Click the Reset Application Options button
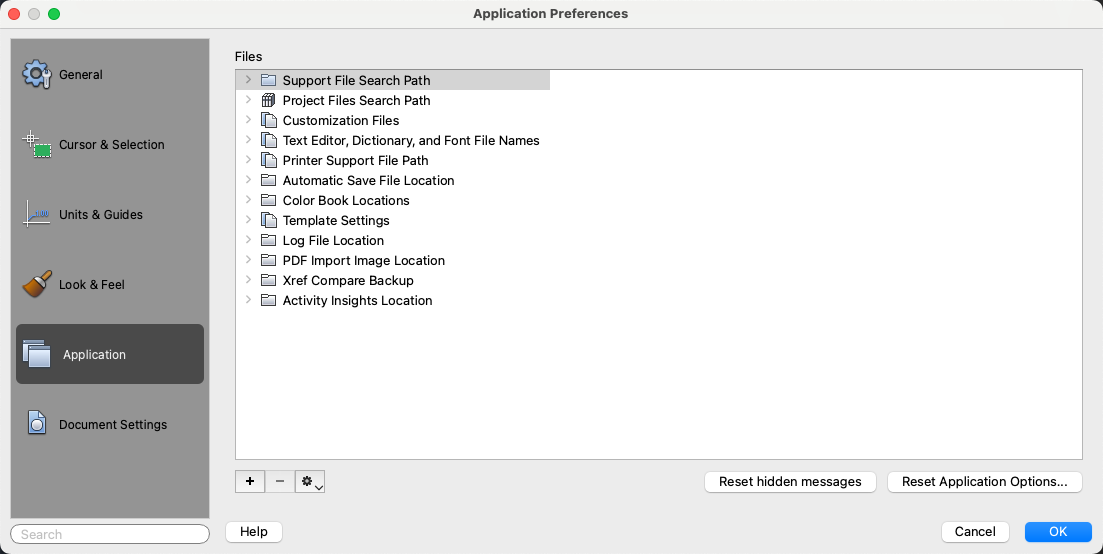Image resolution: width=1103 pixels, height=554 pixels. pyautogui.click(x=985, y=482)
